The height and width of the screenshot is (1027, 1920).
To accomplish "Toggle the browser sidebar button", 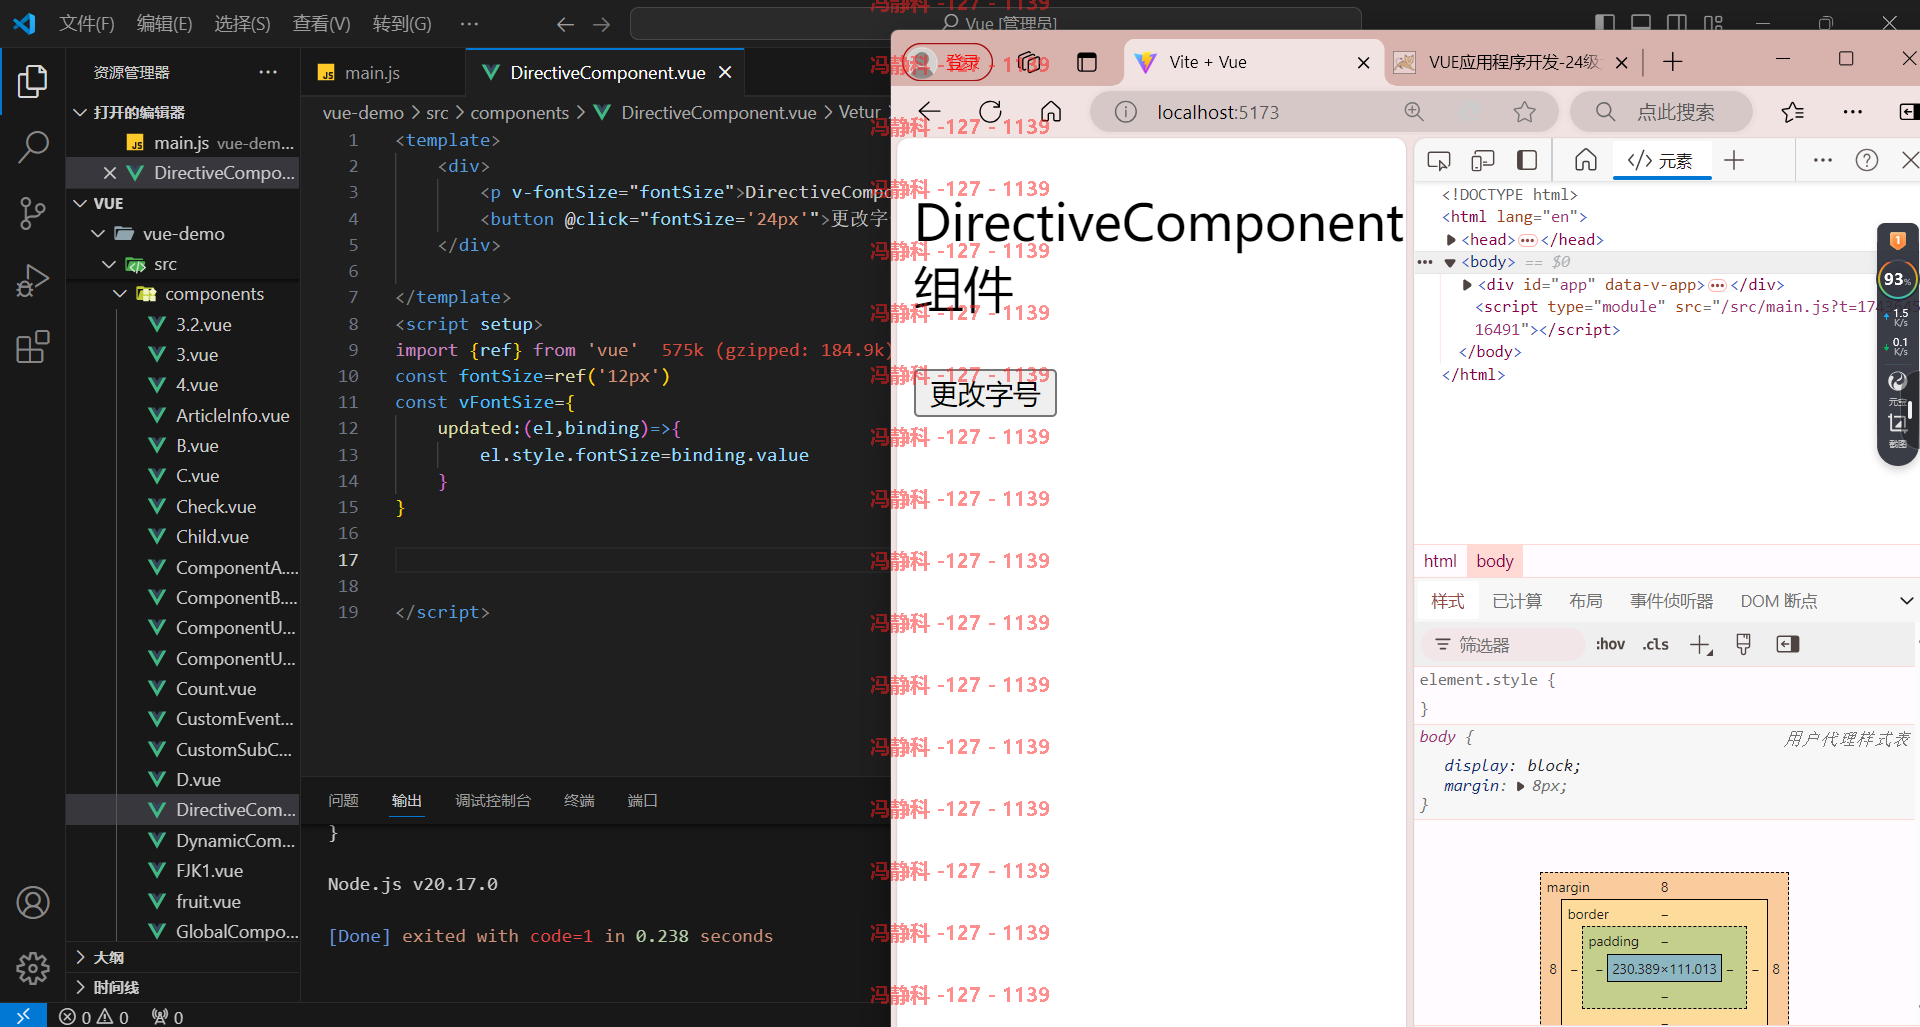I will point(1908,112).
